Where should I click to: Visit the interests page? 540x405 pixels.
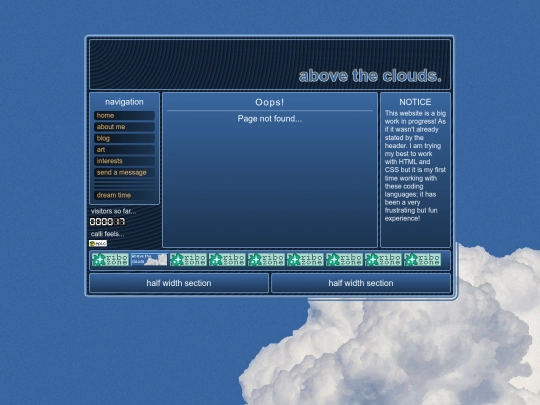(124, 161)
